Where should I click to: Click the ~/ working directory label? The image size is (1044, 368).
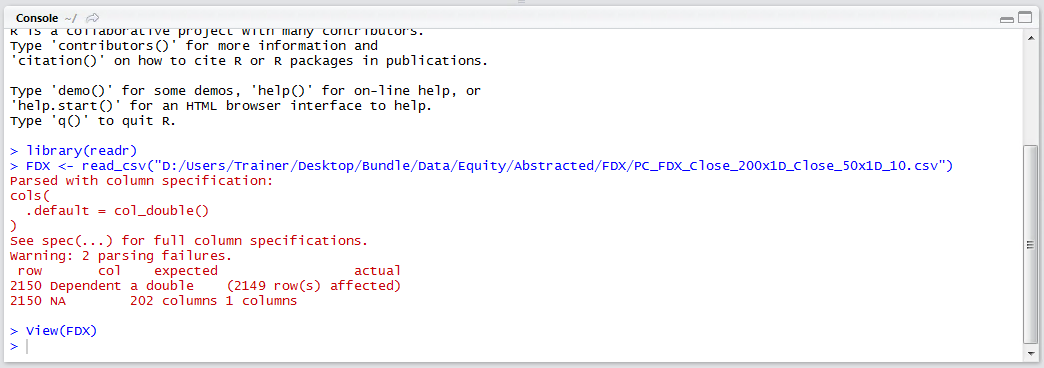click(70, 19)
